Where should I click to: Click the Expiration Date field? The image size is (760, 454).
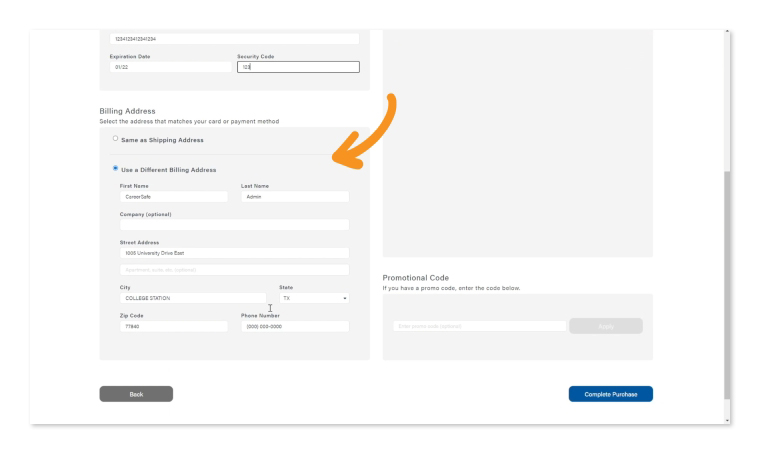171,67
